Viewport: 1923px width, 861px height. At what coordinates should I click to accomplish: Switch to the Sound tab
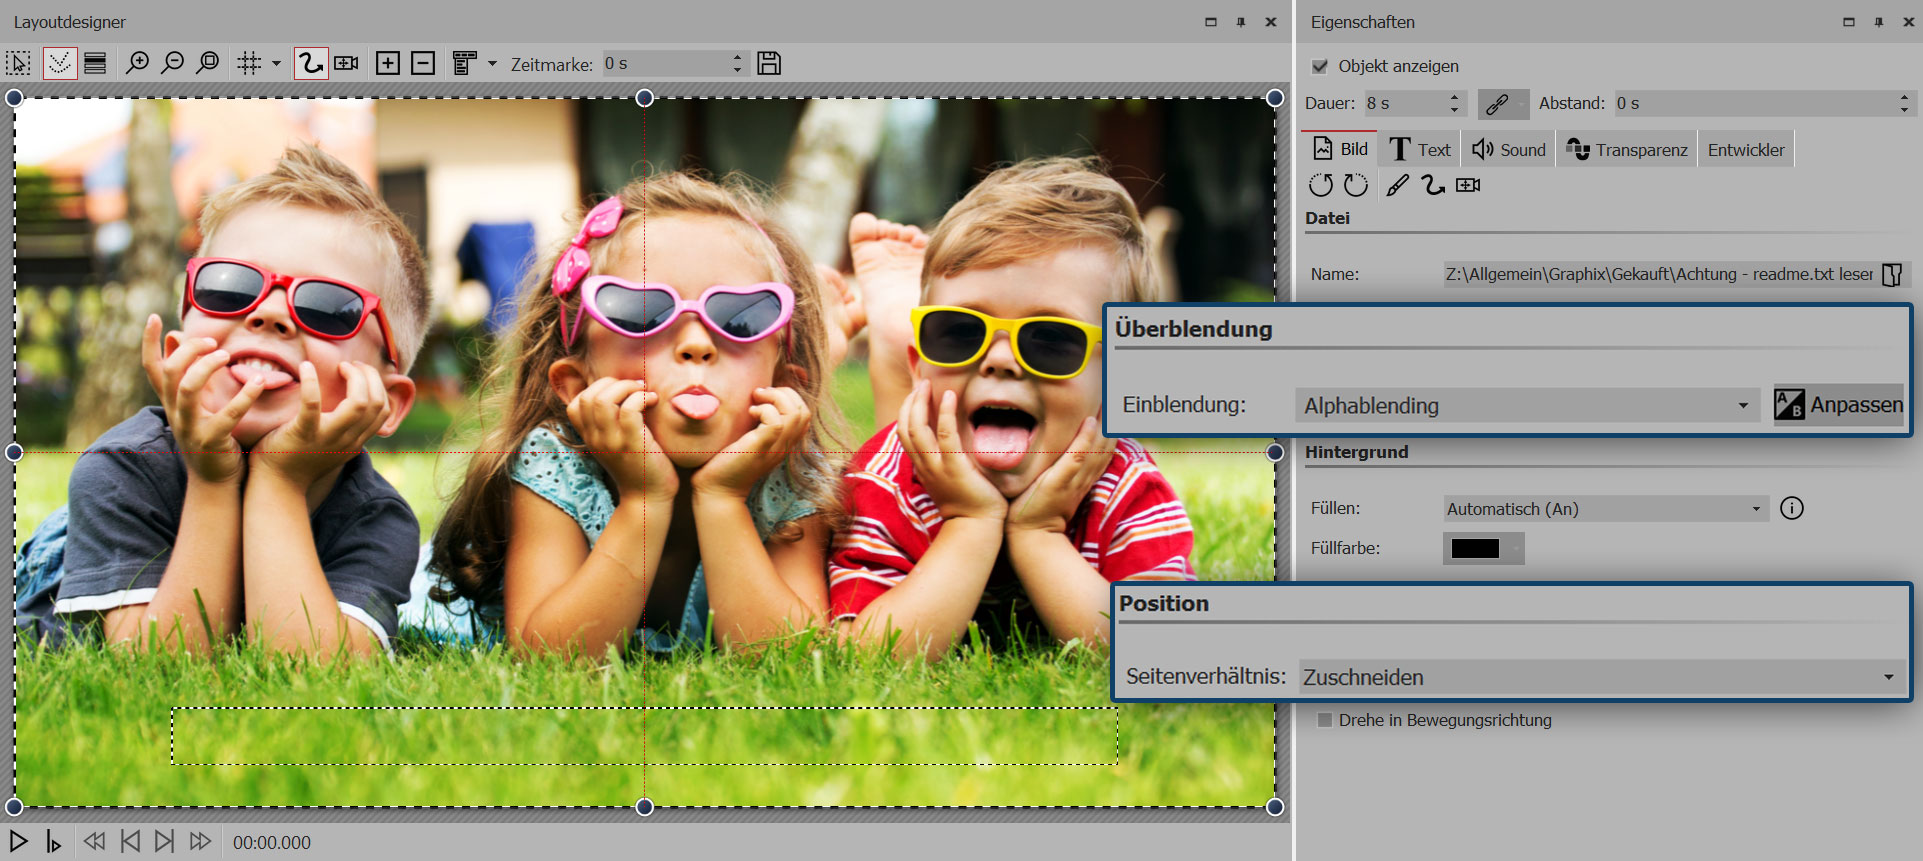click(1509, 150)
